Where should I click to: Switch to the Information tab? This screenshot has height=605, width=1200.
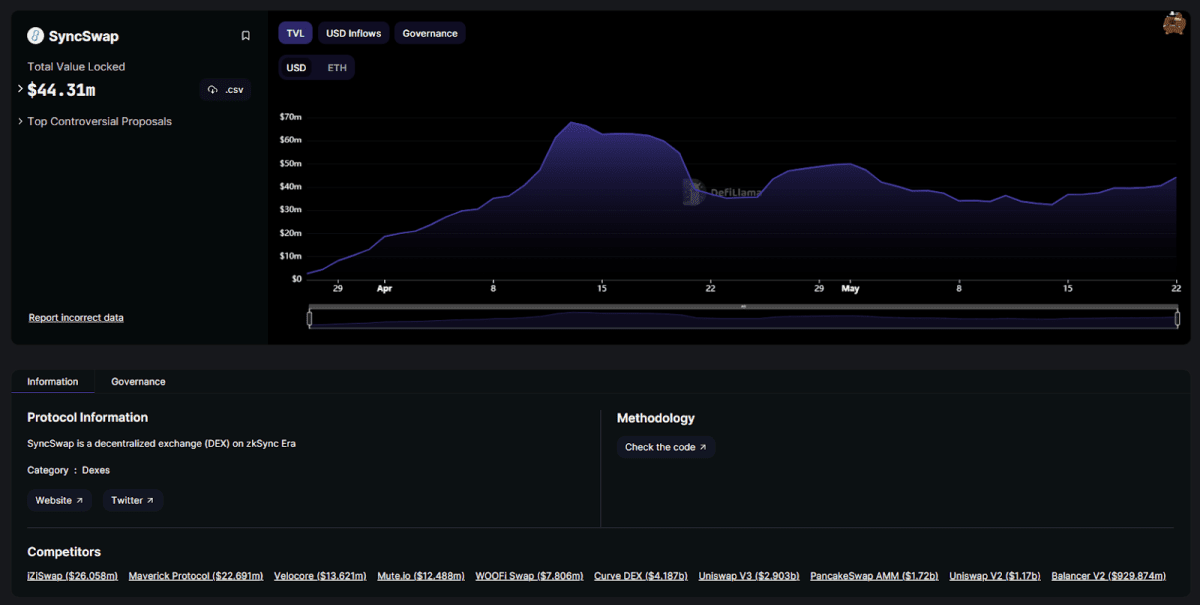[x=53, y=381]
